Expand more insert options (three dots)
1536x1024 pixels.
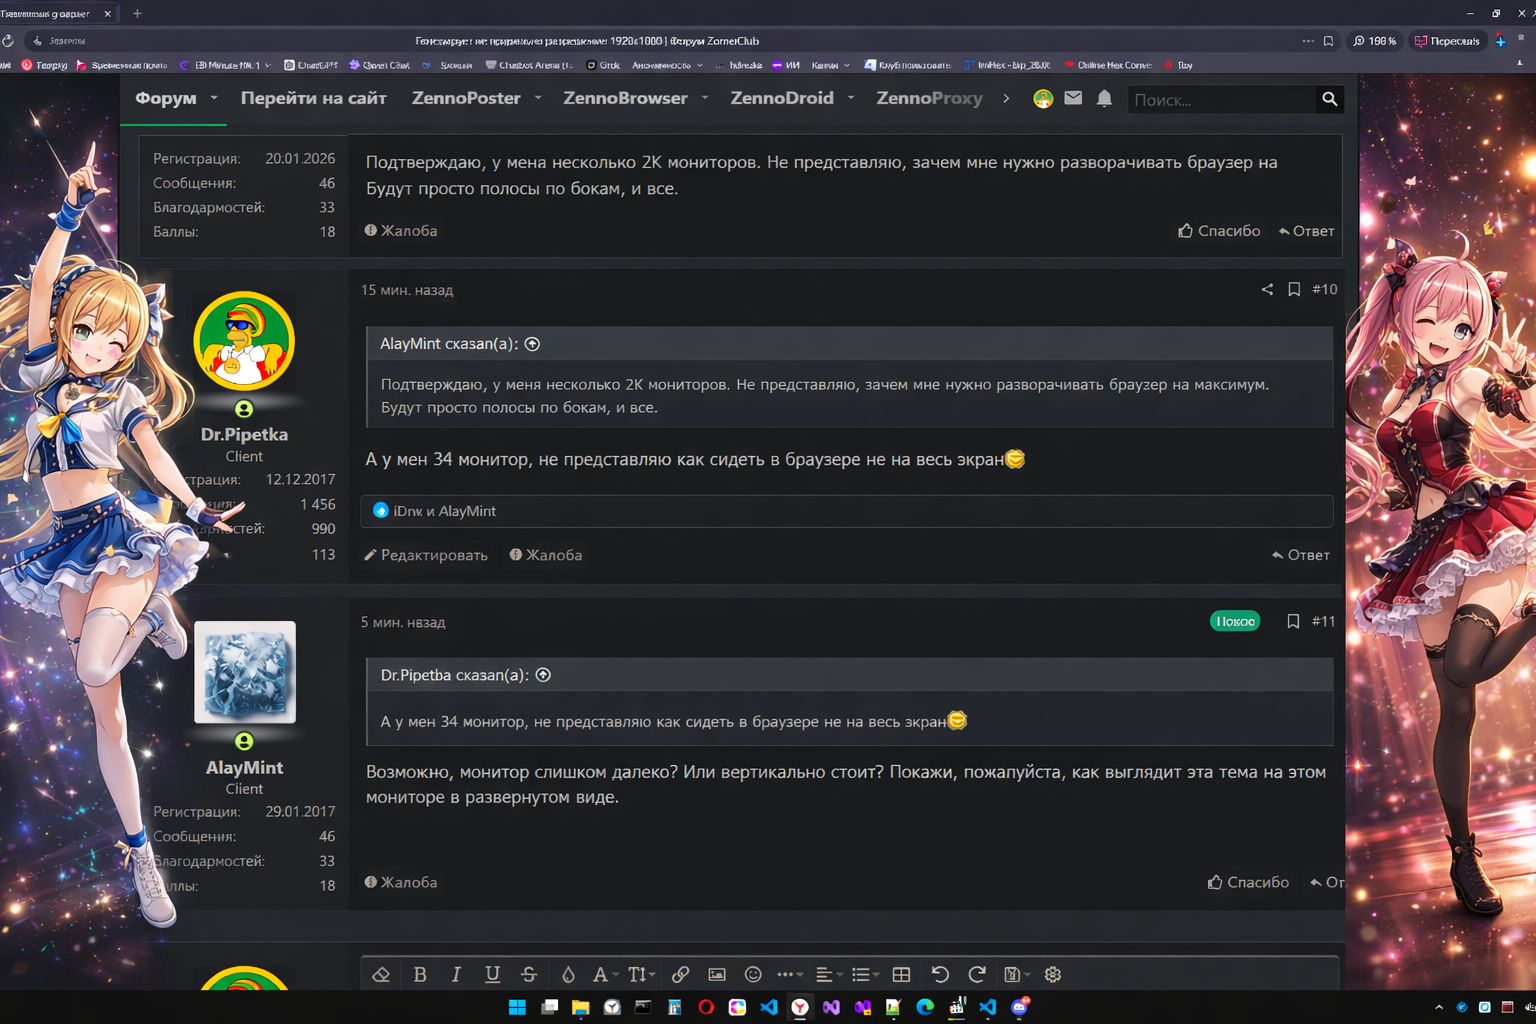(x=790, y=974)
